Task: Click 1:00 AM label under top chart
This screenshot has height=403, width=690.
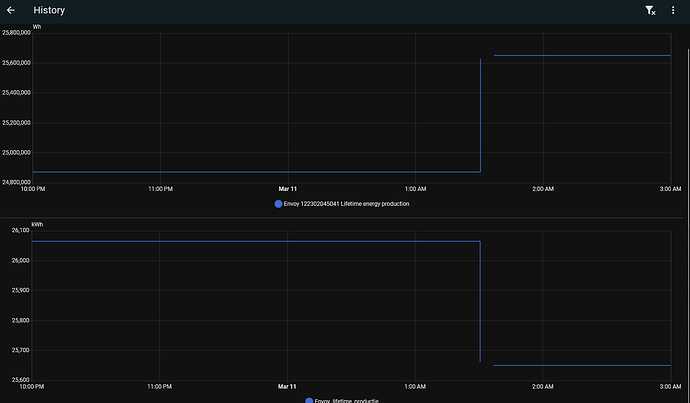Action: coord(415,189)
